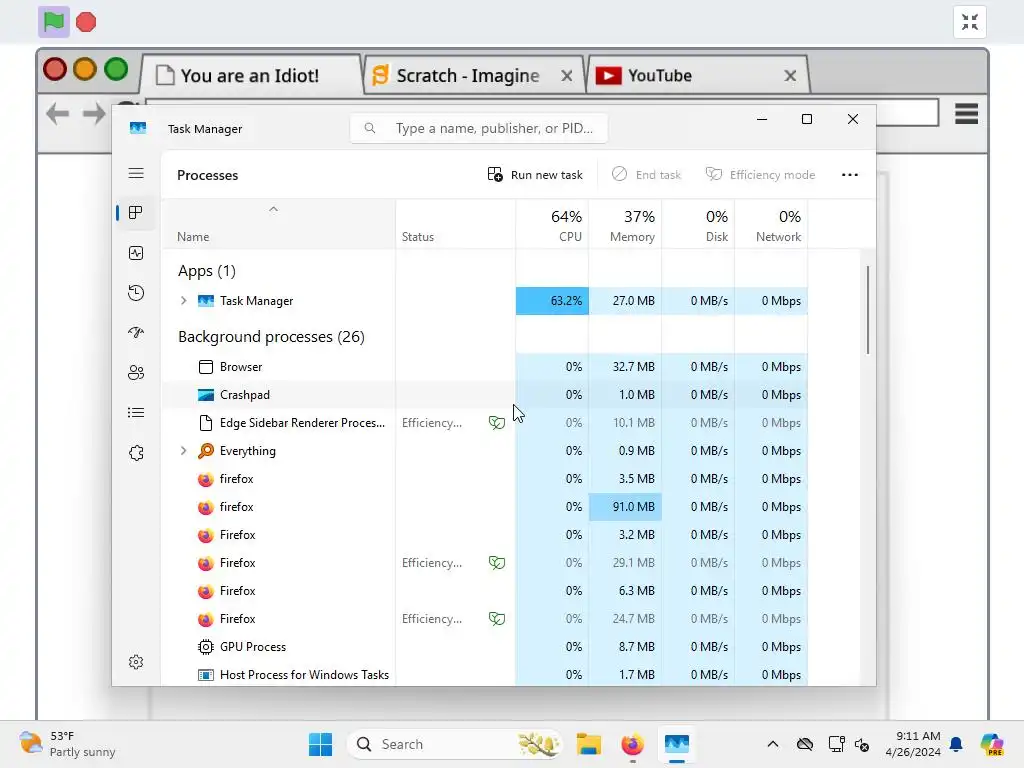Select Host Process for Windows Tasks row
This screenshot has height=768, width=1024.
tap(485, 675)
